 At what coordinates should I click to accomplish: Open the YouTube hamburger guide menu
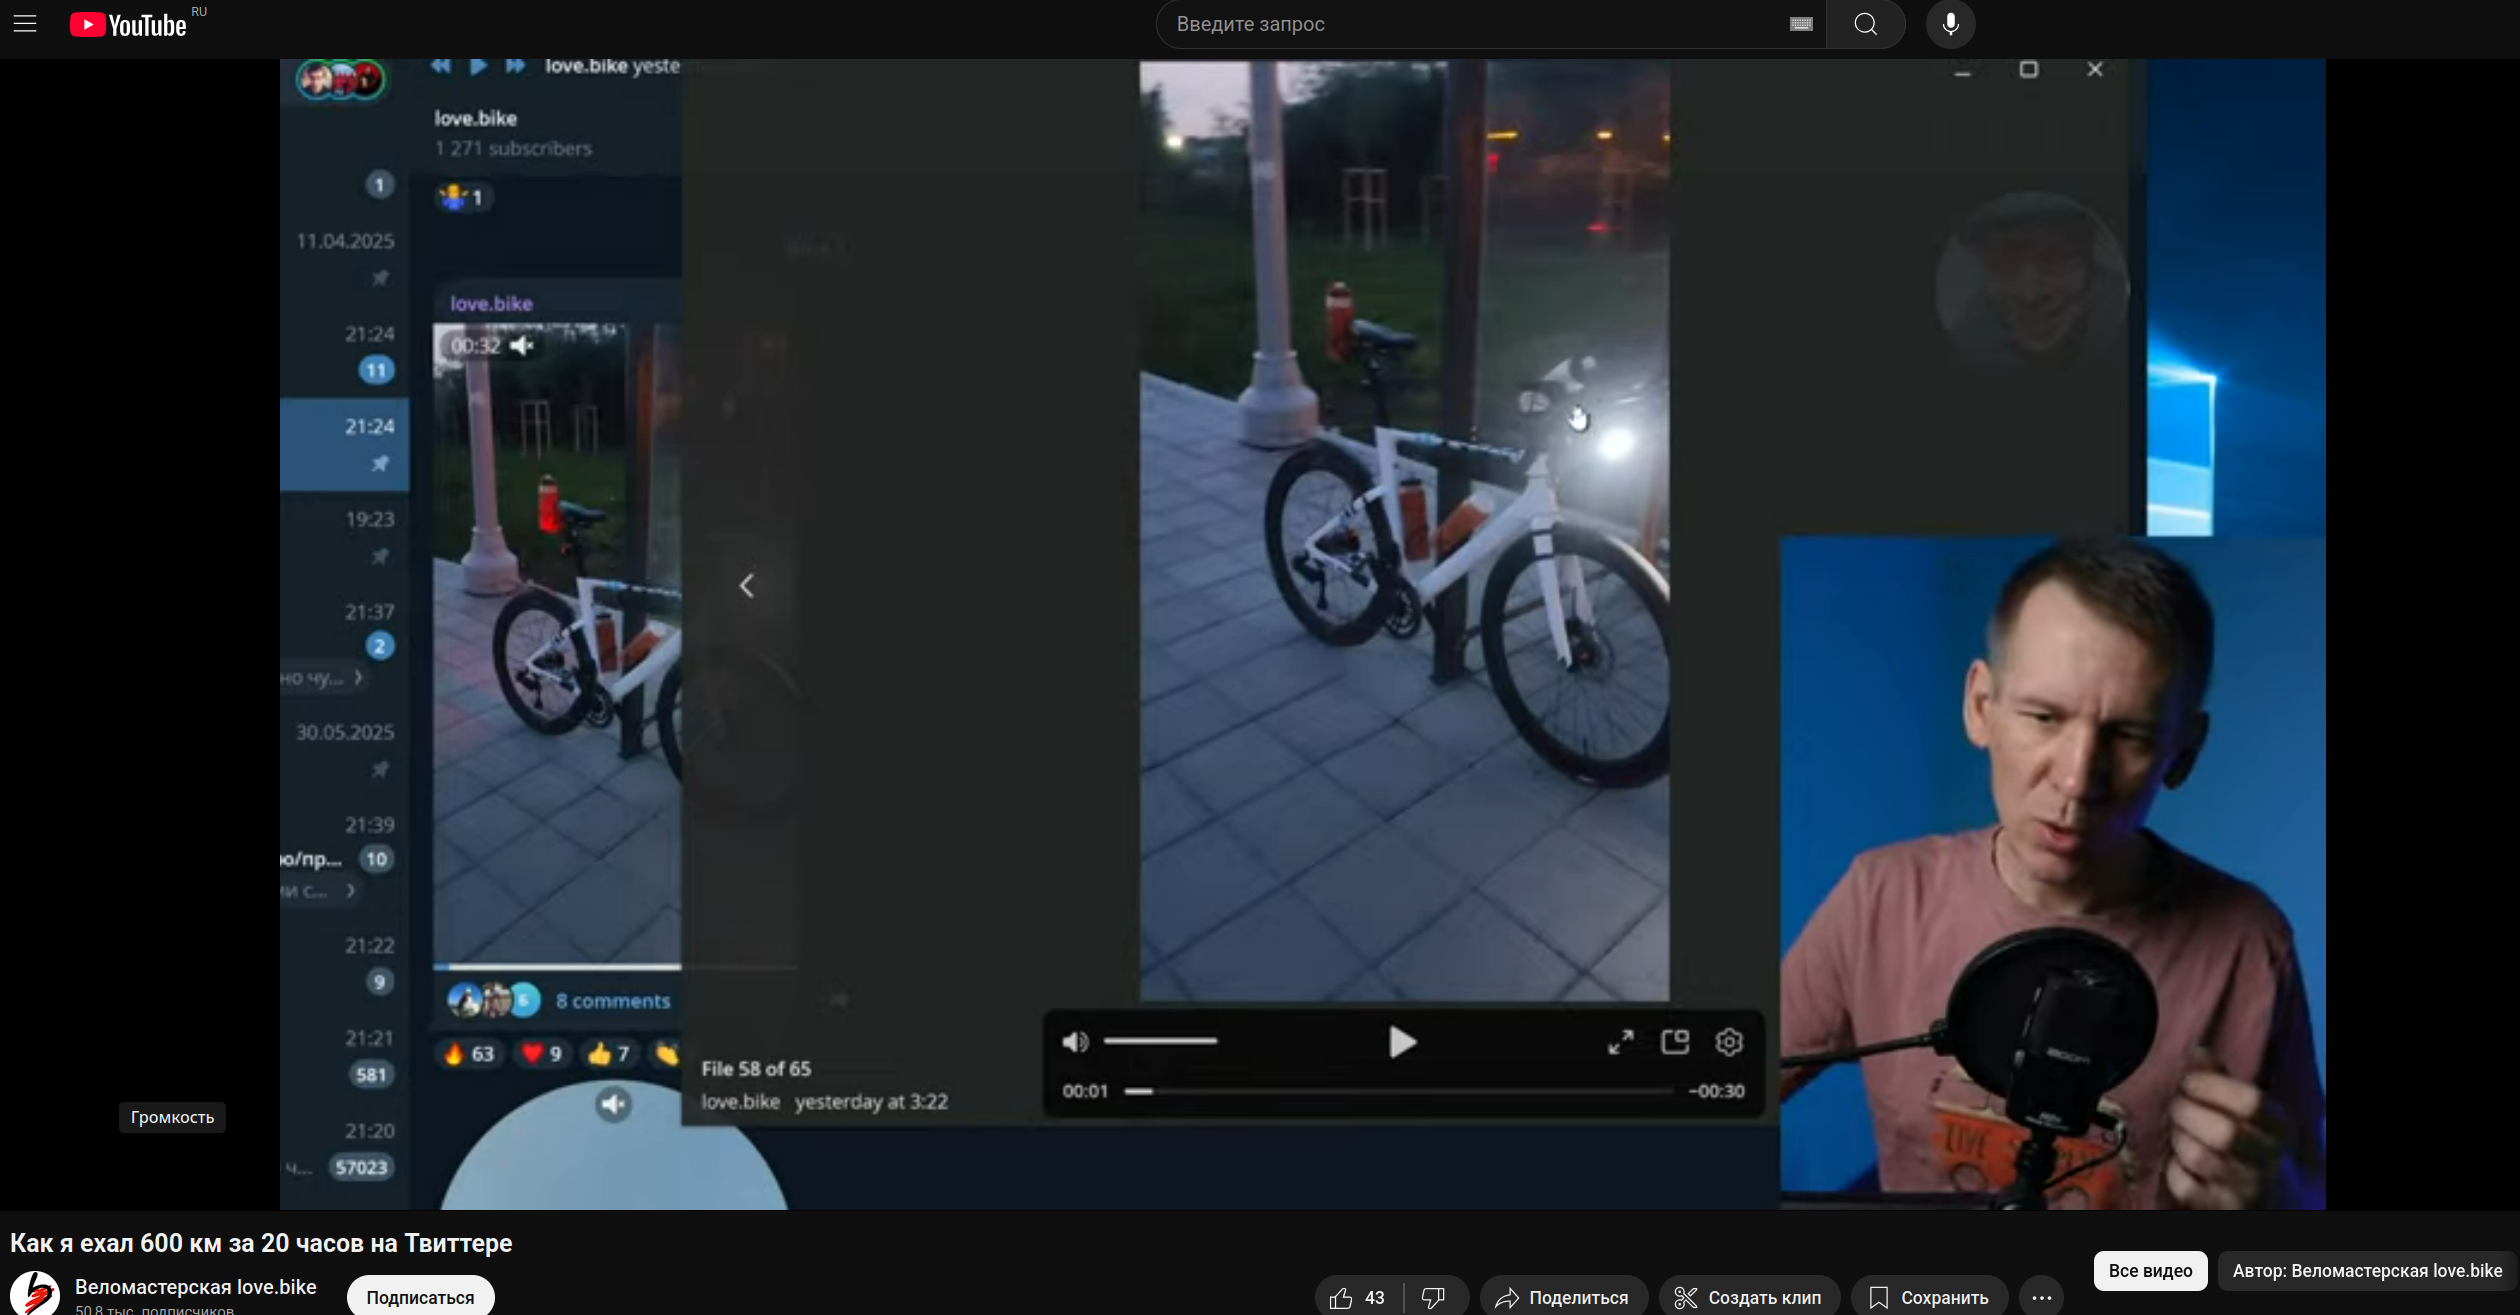25,24
